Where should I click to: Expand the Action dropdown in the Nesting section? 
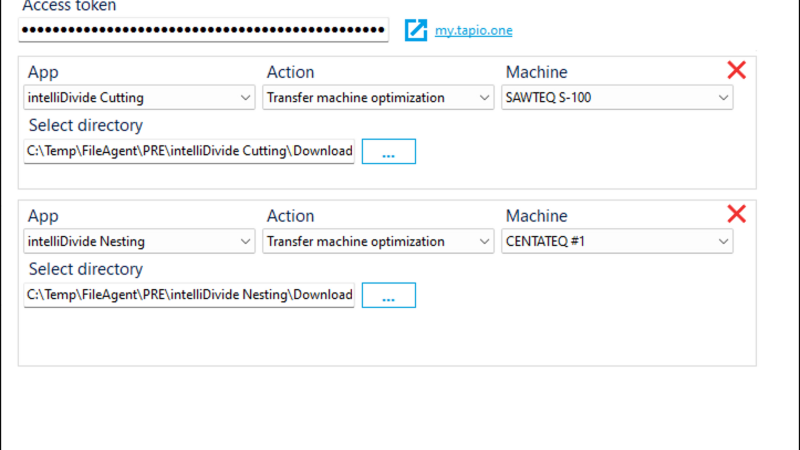tap(378, 241)
